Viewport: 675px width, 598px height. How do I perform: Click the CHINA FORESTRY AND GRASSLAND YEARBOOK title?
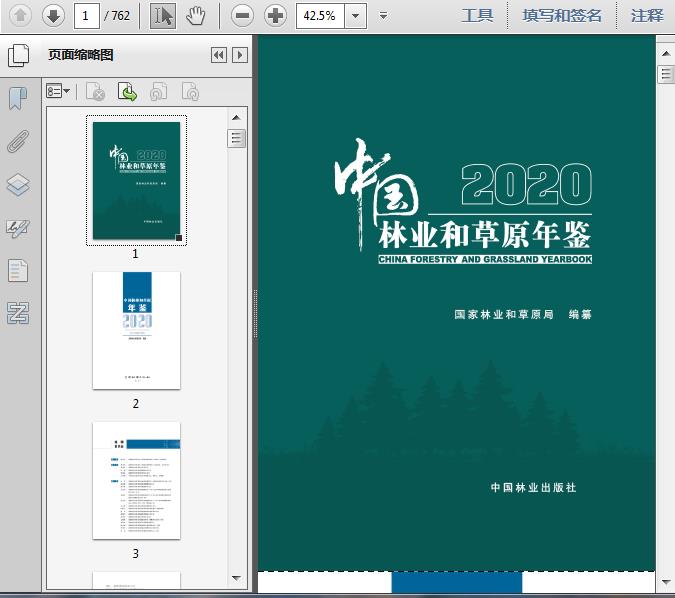(485, 259)
